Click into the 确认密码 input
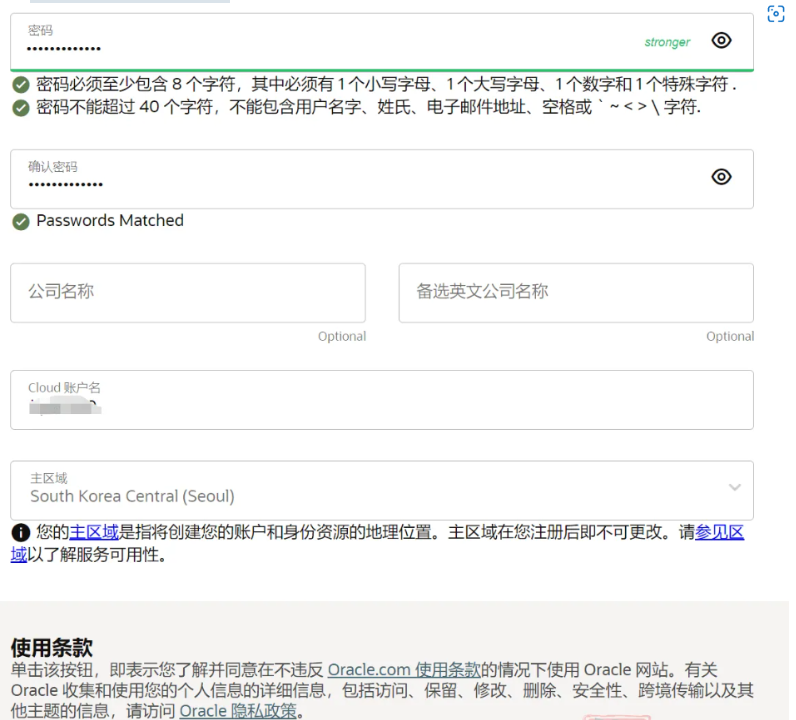This screenshot has width=796, height=720. click(300, 184)
